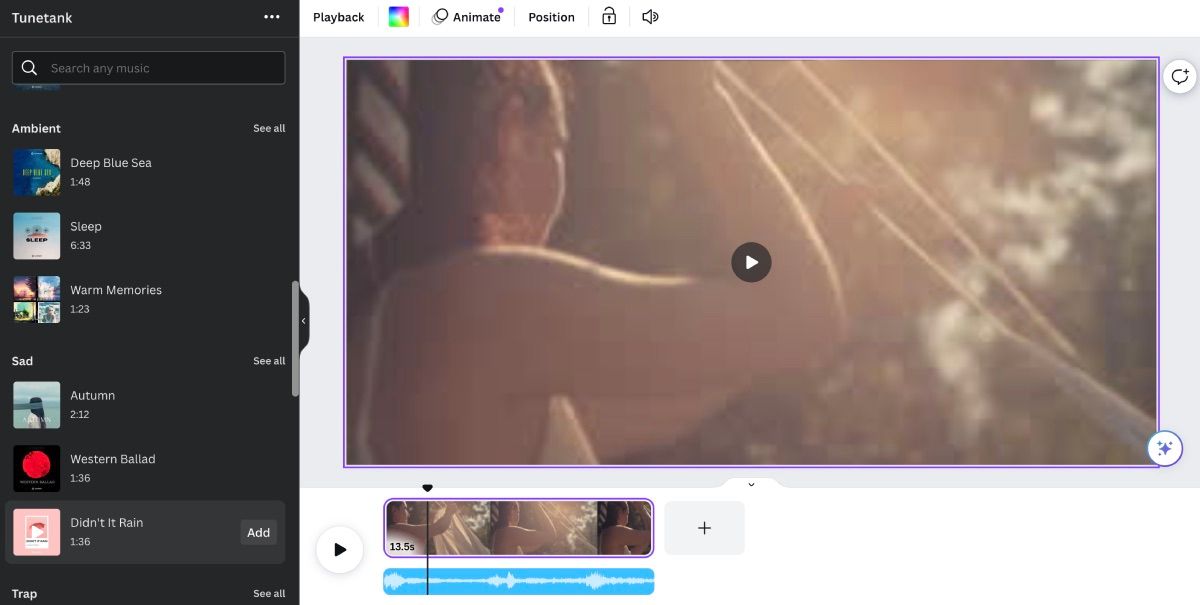
Task: Click the music search input field
Action: (150, 67)
